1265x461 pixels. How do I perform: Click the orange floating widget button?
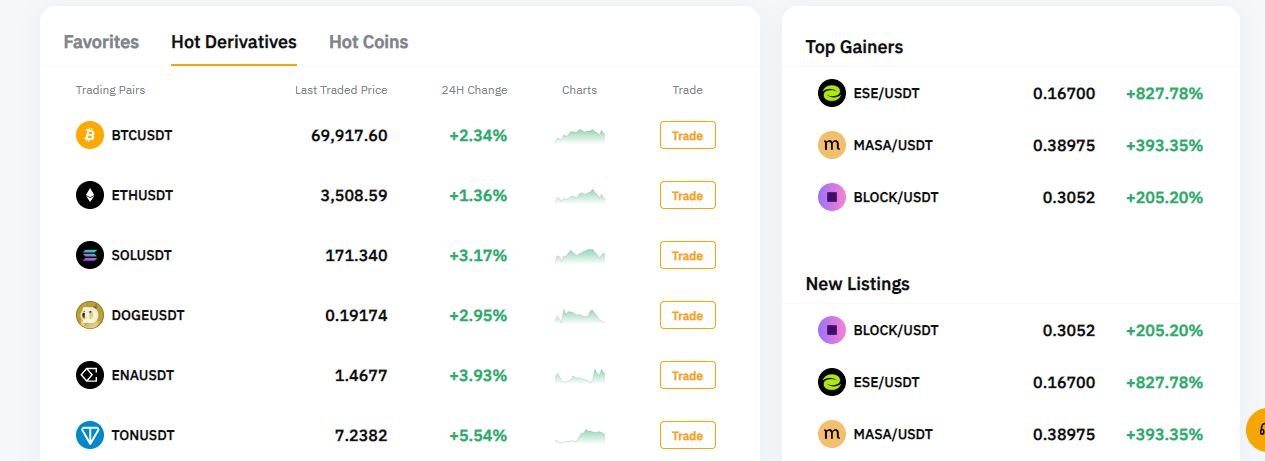(1256, 430)
